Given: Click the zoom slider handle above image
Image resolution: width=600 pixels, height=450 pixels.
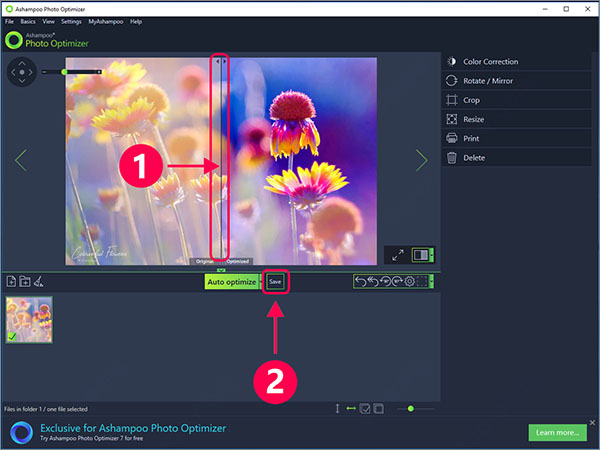Looking at the screenshot, I should point(65,71).
